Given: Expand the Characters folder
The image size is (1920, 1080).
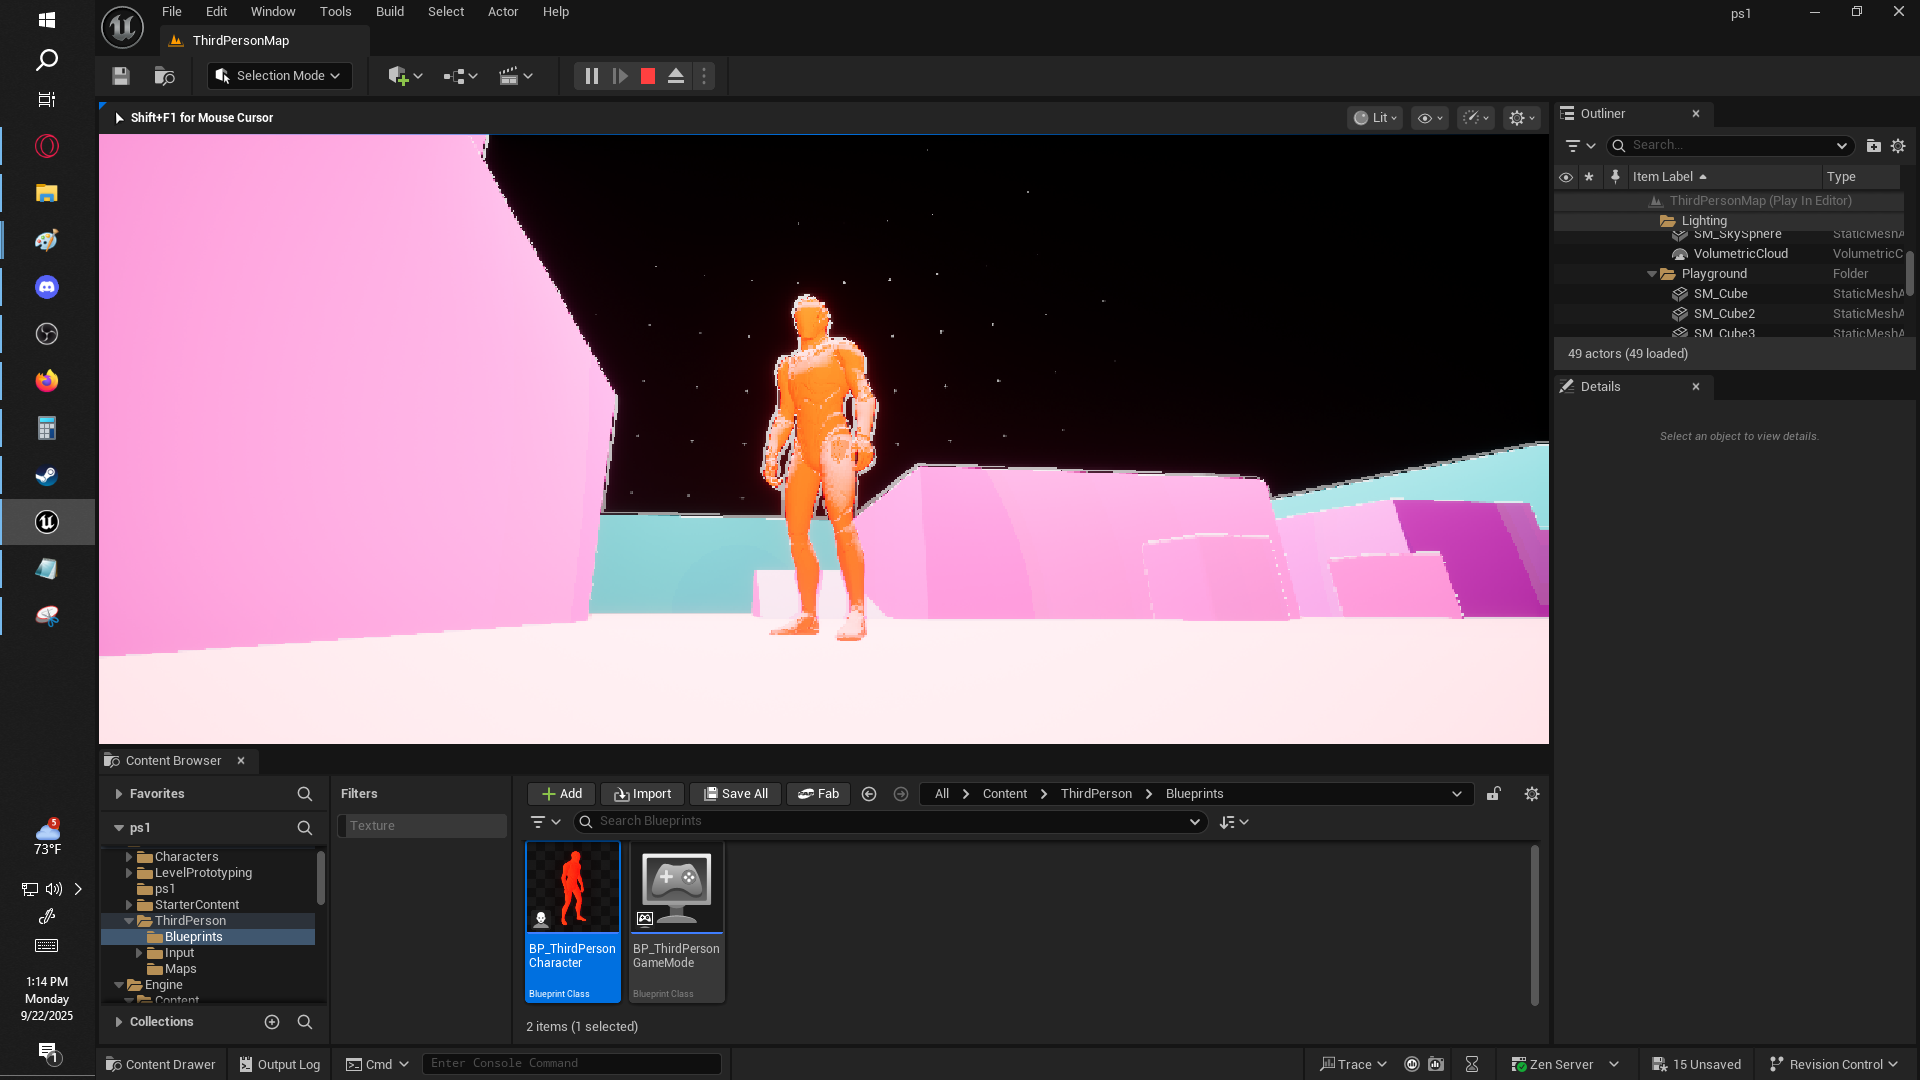Looking at the screenshot, I should (x=129, y=857).
